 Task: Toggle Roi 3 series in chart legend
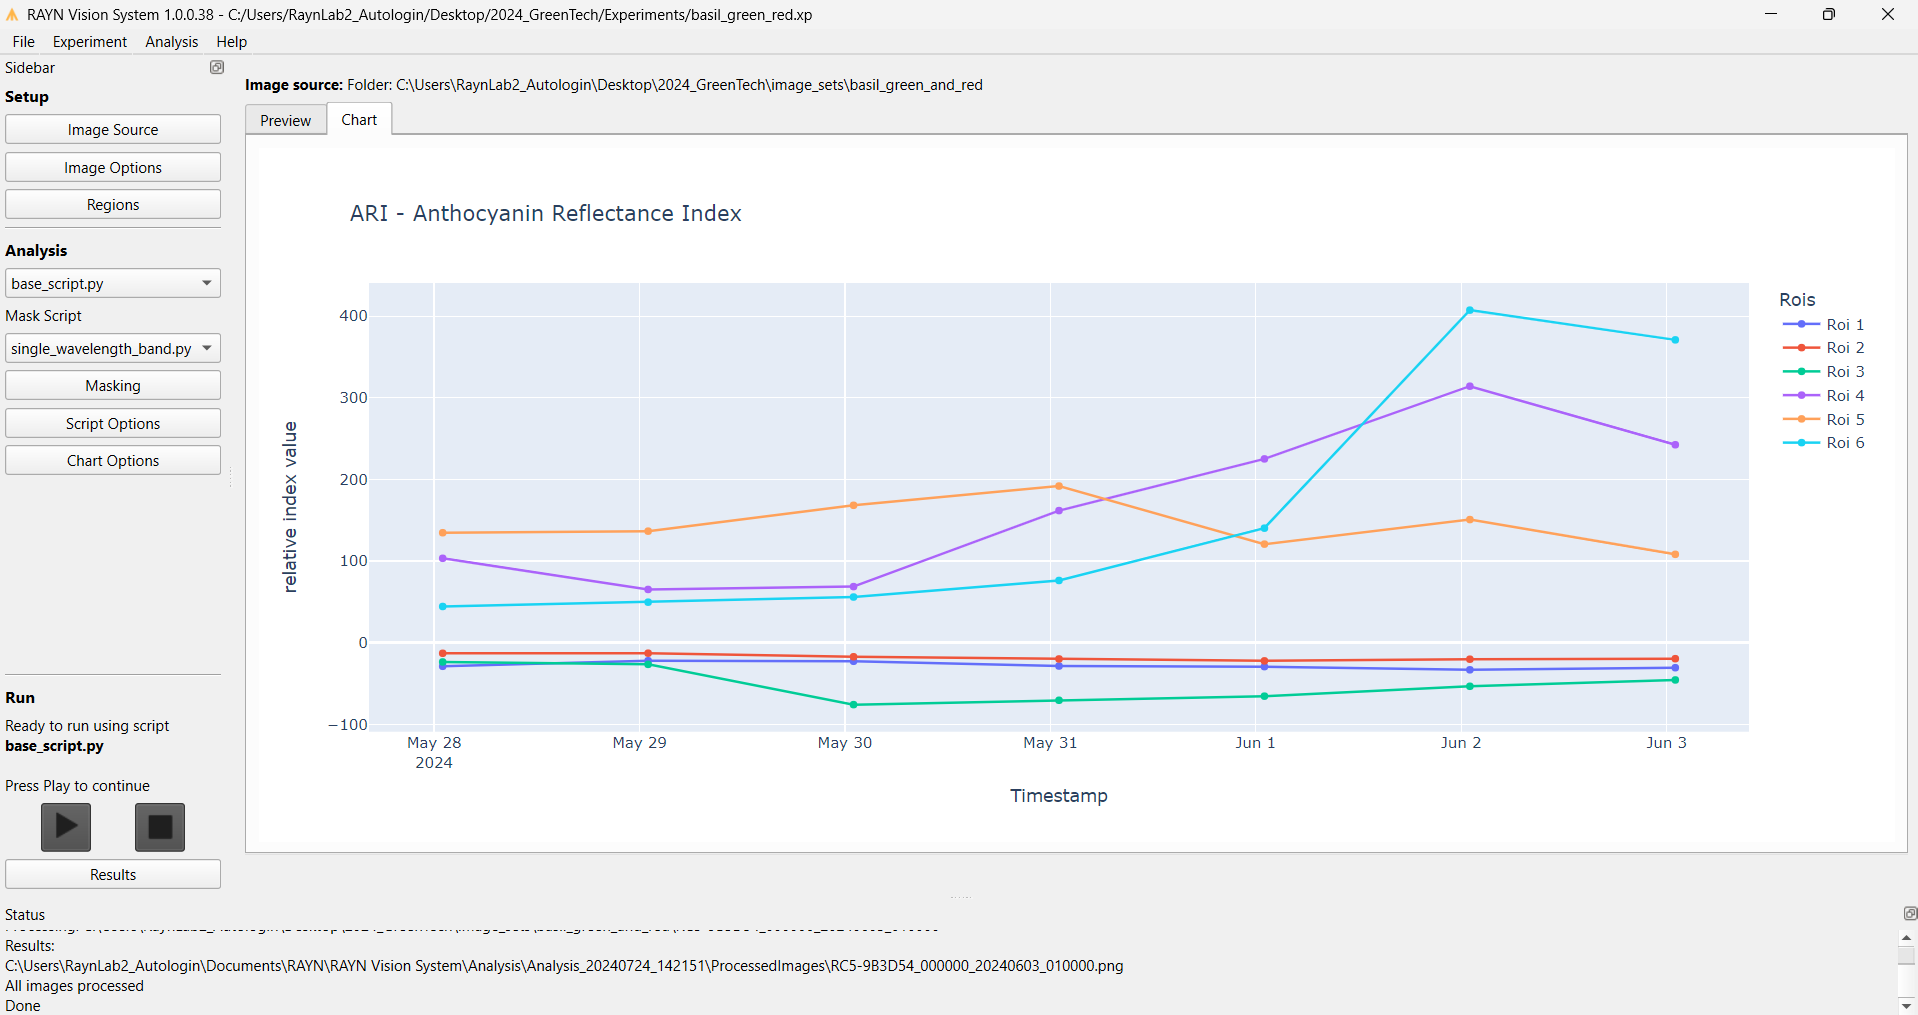(1823, 372)
